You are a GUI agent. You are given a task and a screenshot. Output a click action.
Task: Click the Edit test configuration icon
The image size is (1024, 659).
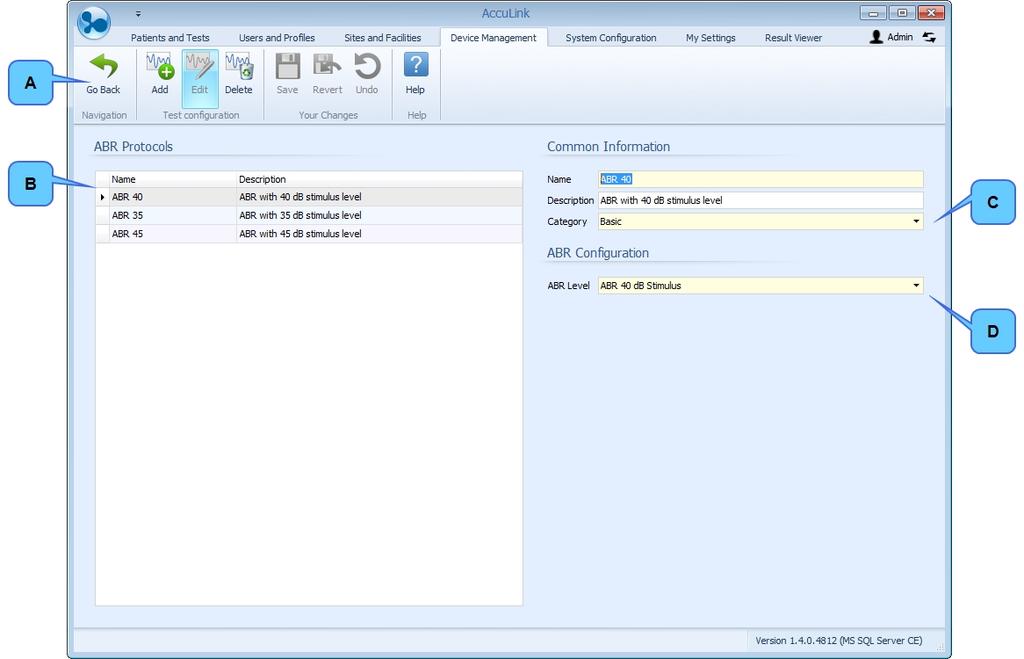coord(199,66)
